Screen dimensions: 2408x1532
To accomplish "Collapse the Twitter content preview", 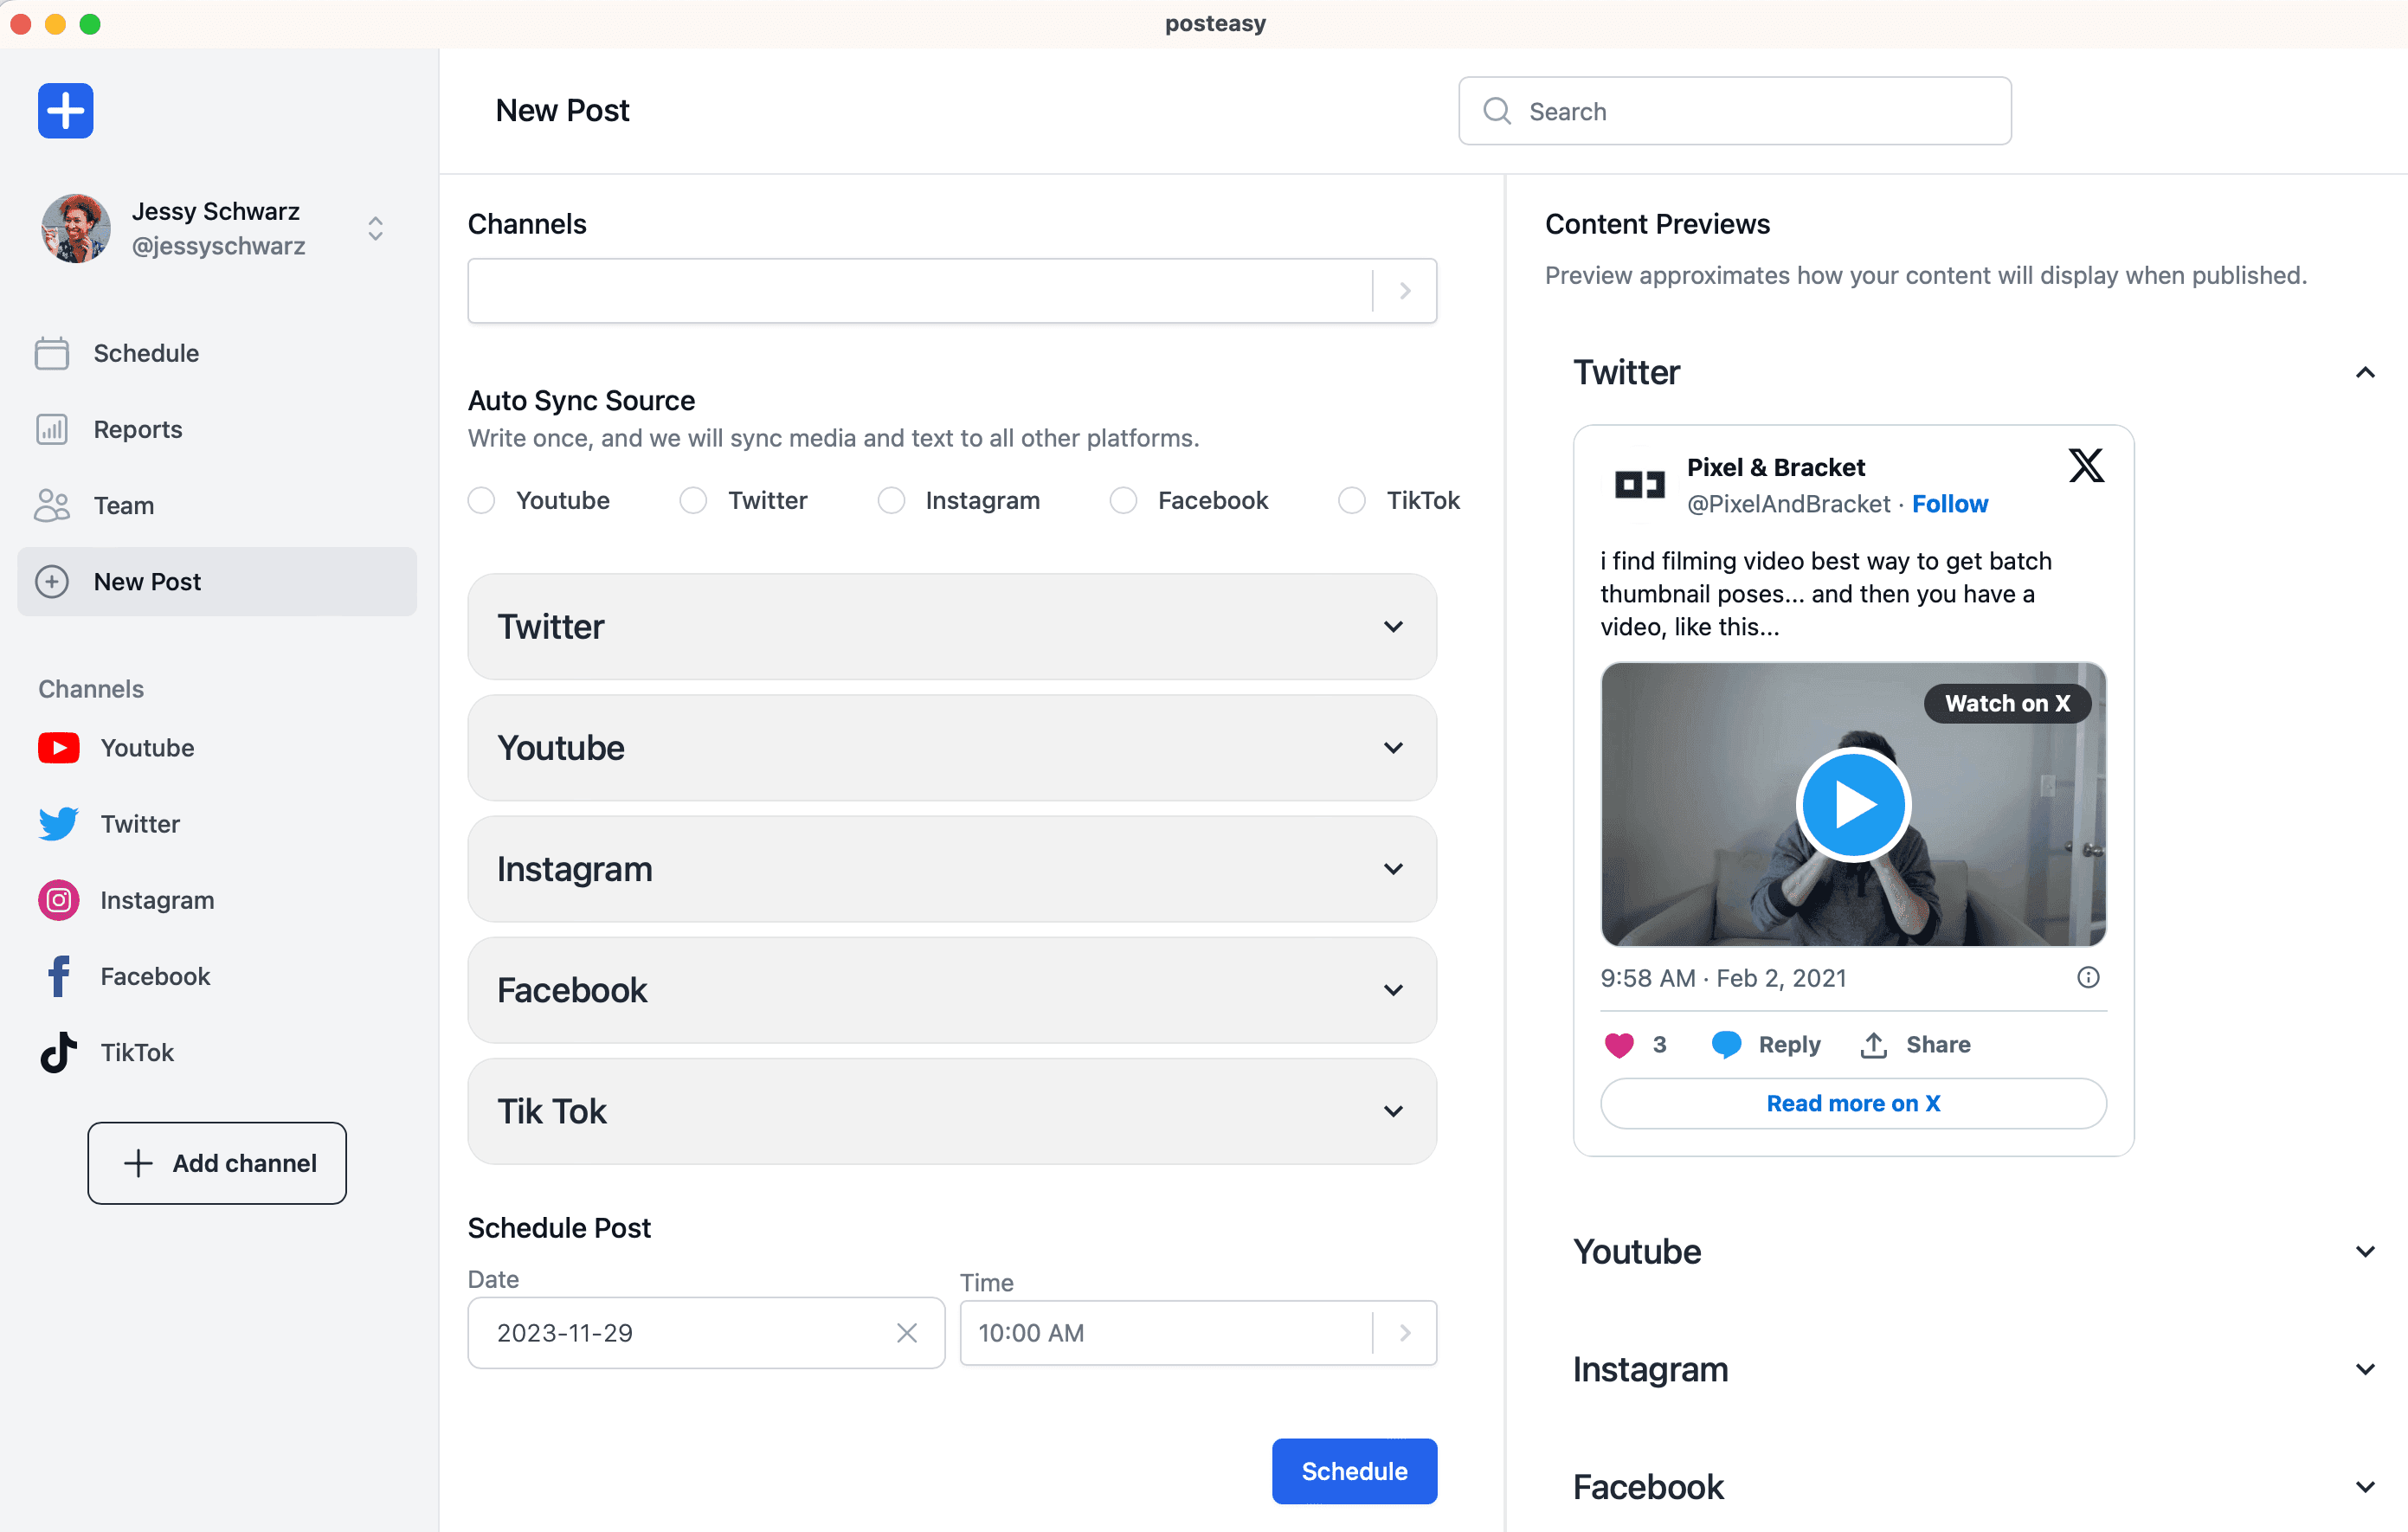I will pyautogui.click(x=2364, y=373).
